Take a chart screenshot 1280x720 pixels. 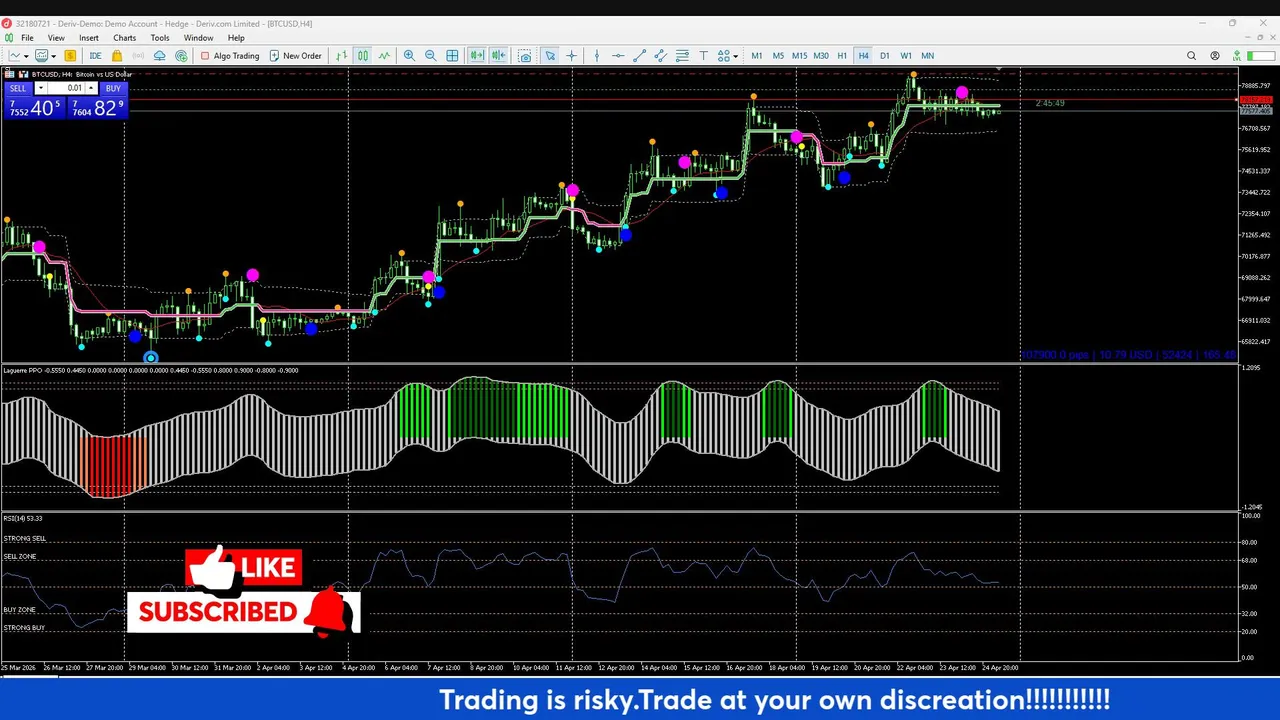(x=525, y=56)
